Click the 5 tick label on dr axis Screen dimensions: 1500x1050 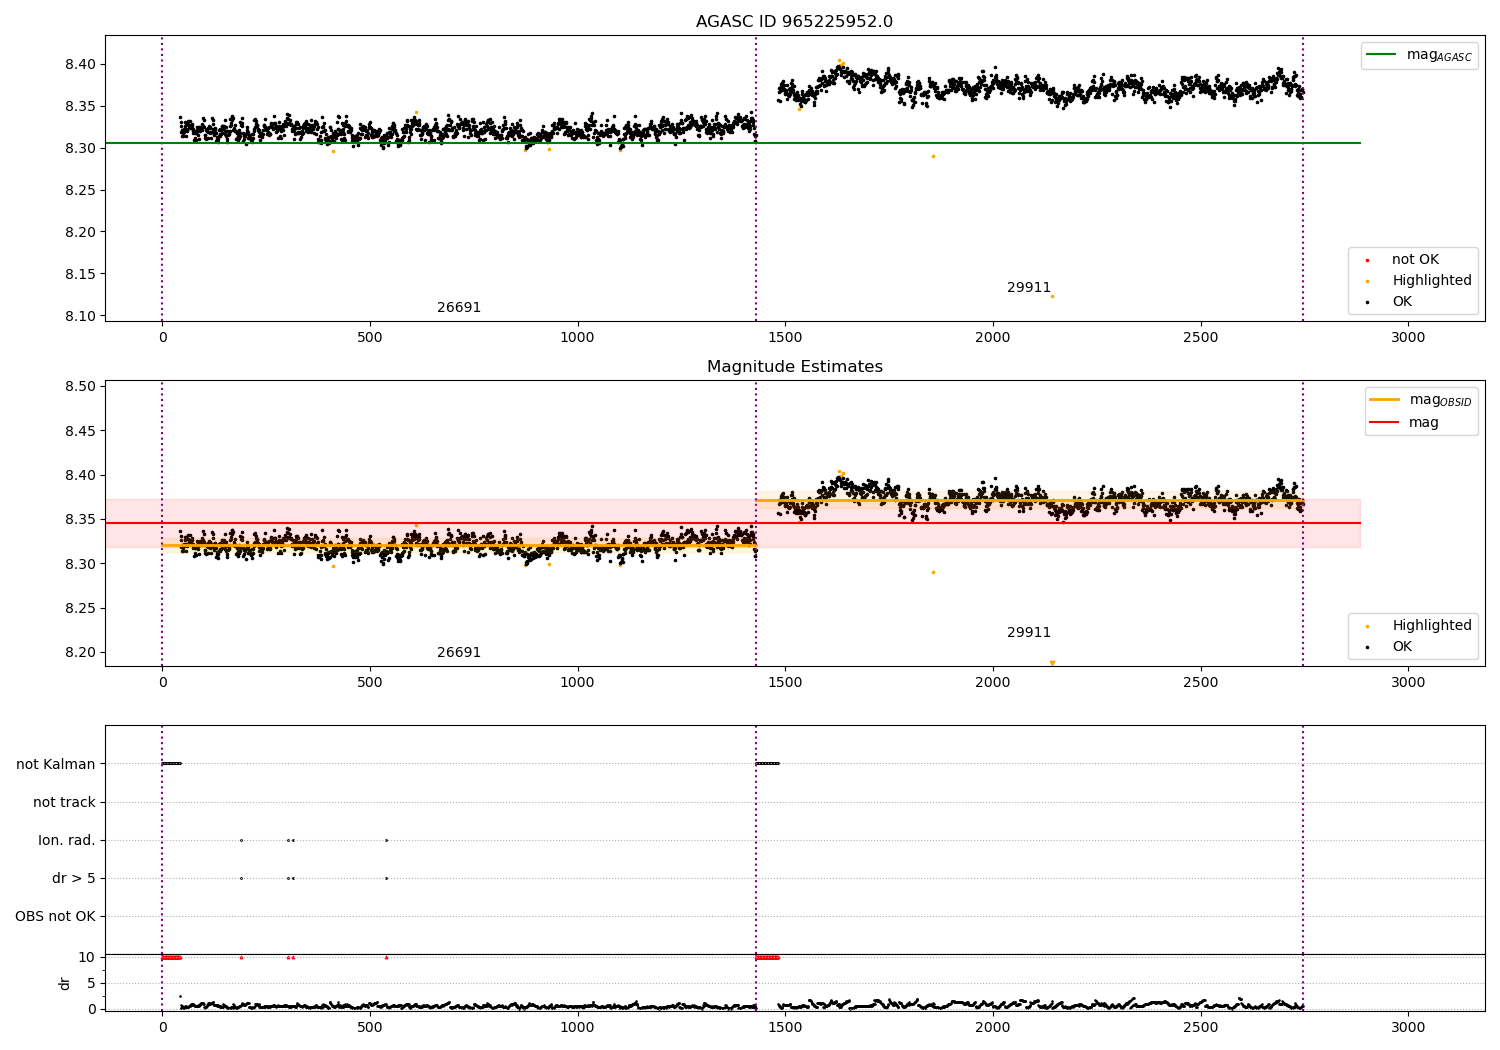click(91, 984)
